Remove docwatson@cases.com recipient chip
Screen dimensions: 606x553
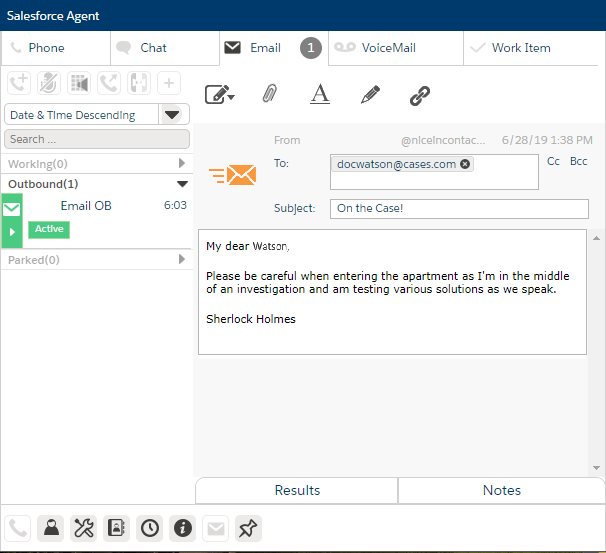click(x=465, y=164)
